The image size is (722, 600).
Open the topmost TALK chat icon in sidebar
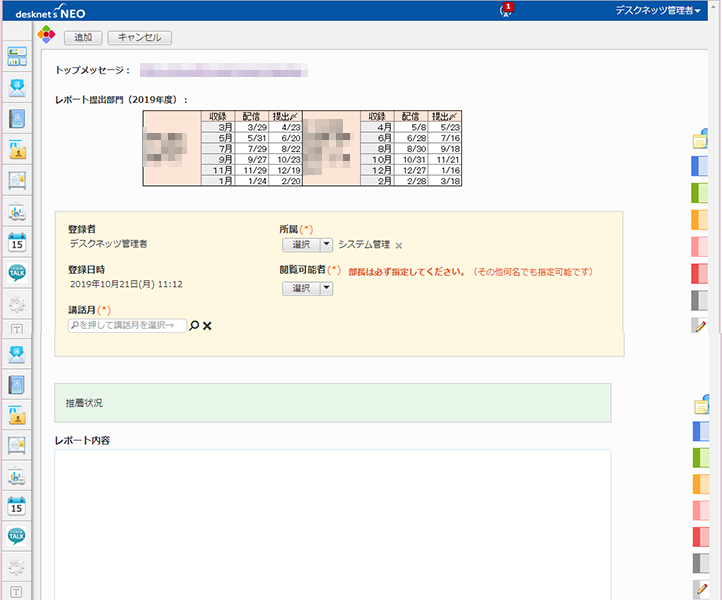coord(16,272)
